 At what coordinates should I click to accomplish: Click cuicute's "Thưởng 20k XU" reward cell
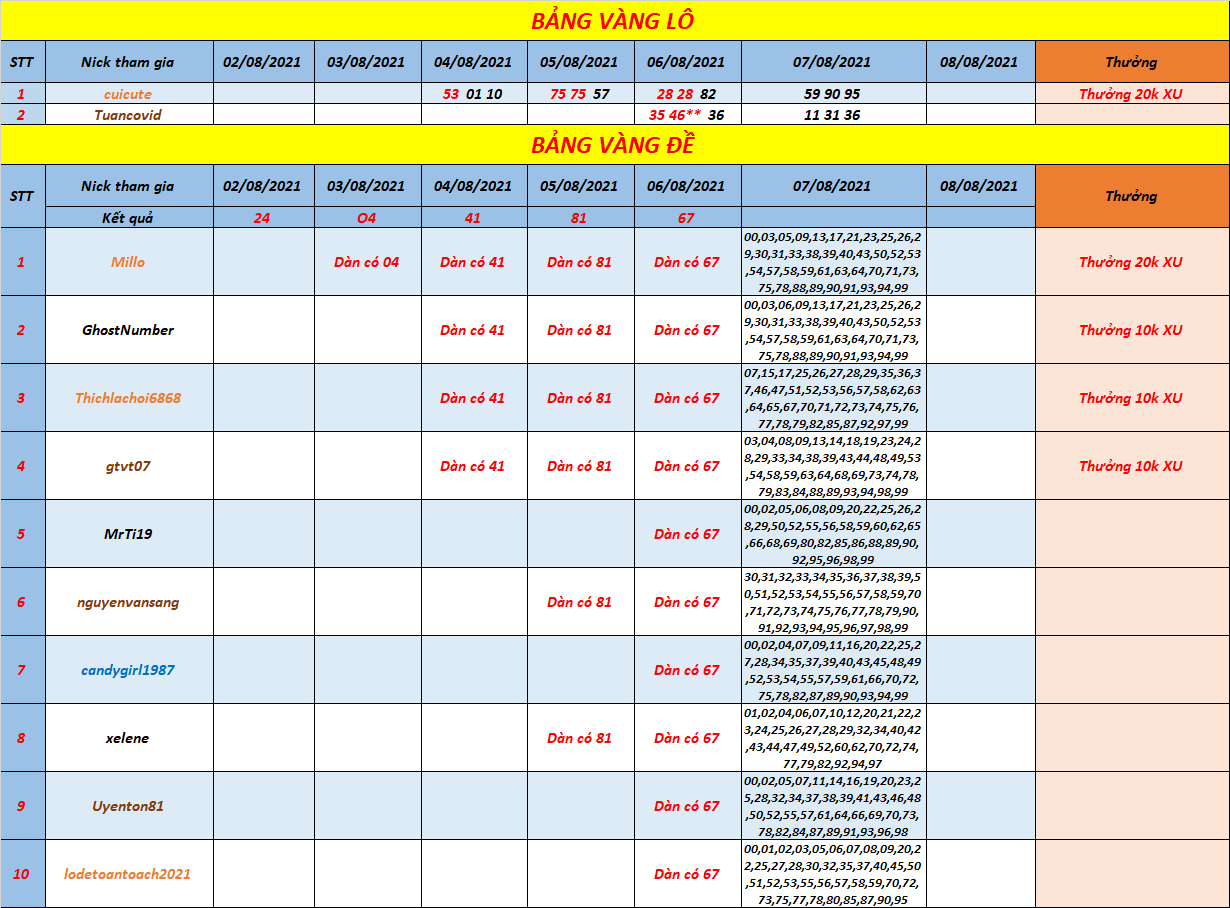(x=1131, y=94)
